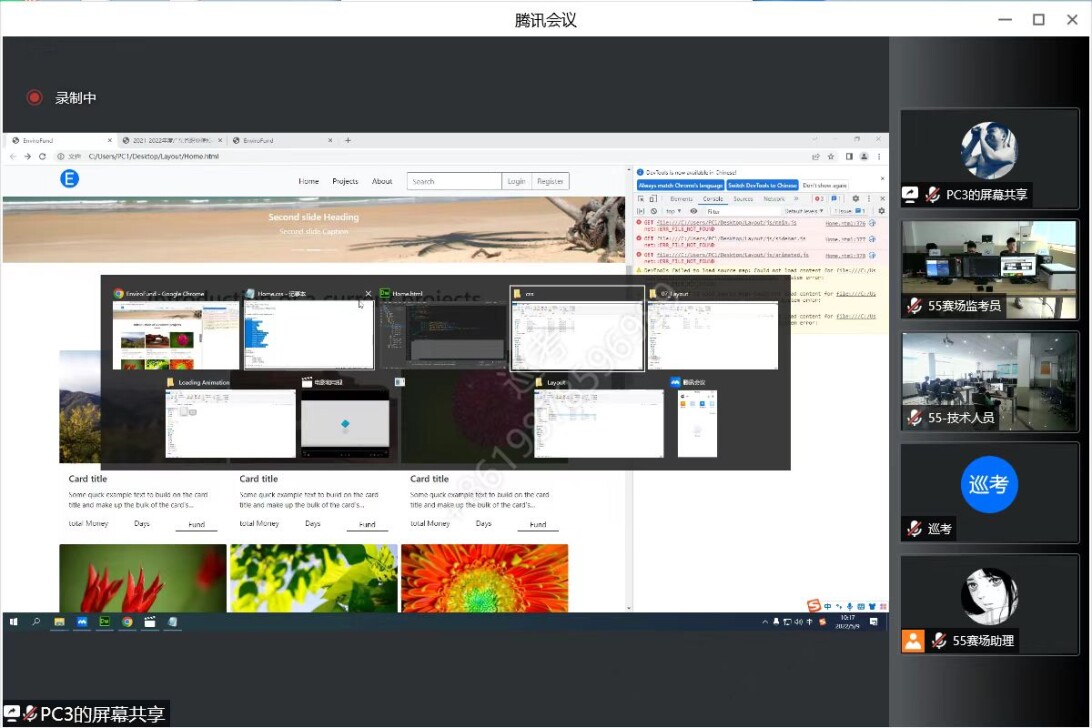
Task: Click the Login button in the navbar
Action: tap(516, 181)
